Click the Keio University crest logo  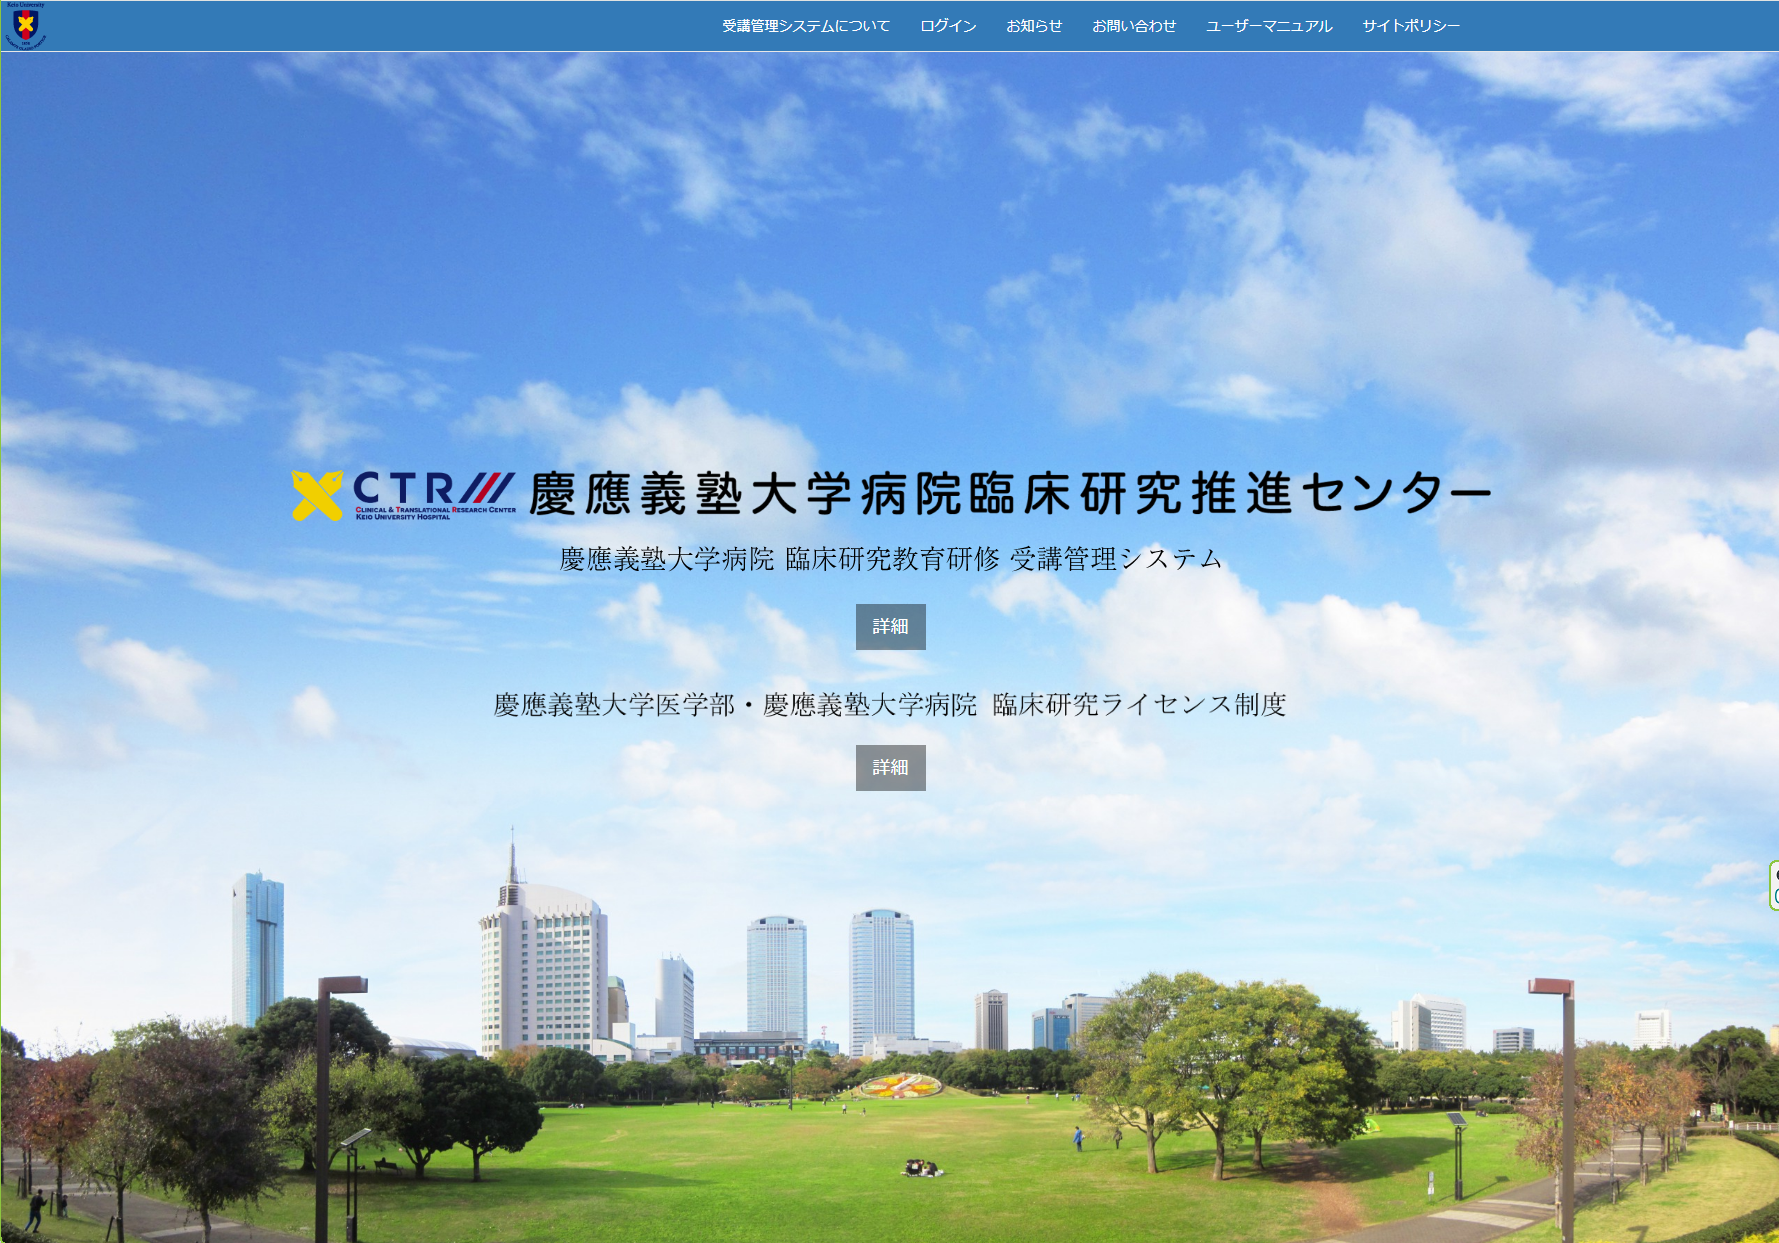click(26, 25)
